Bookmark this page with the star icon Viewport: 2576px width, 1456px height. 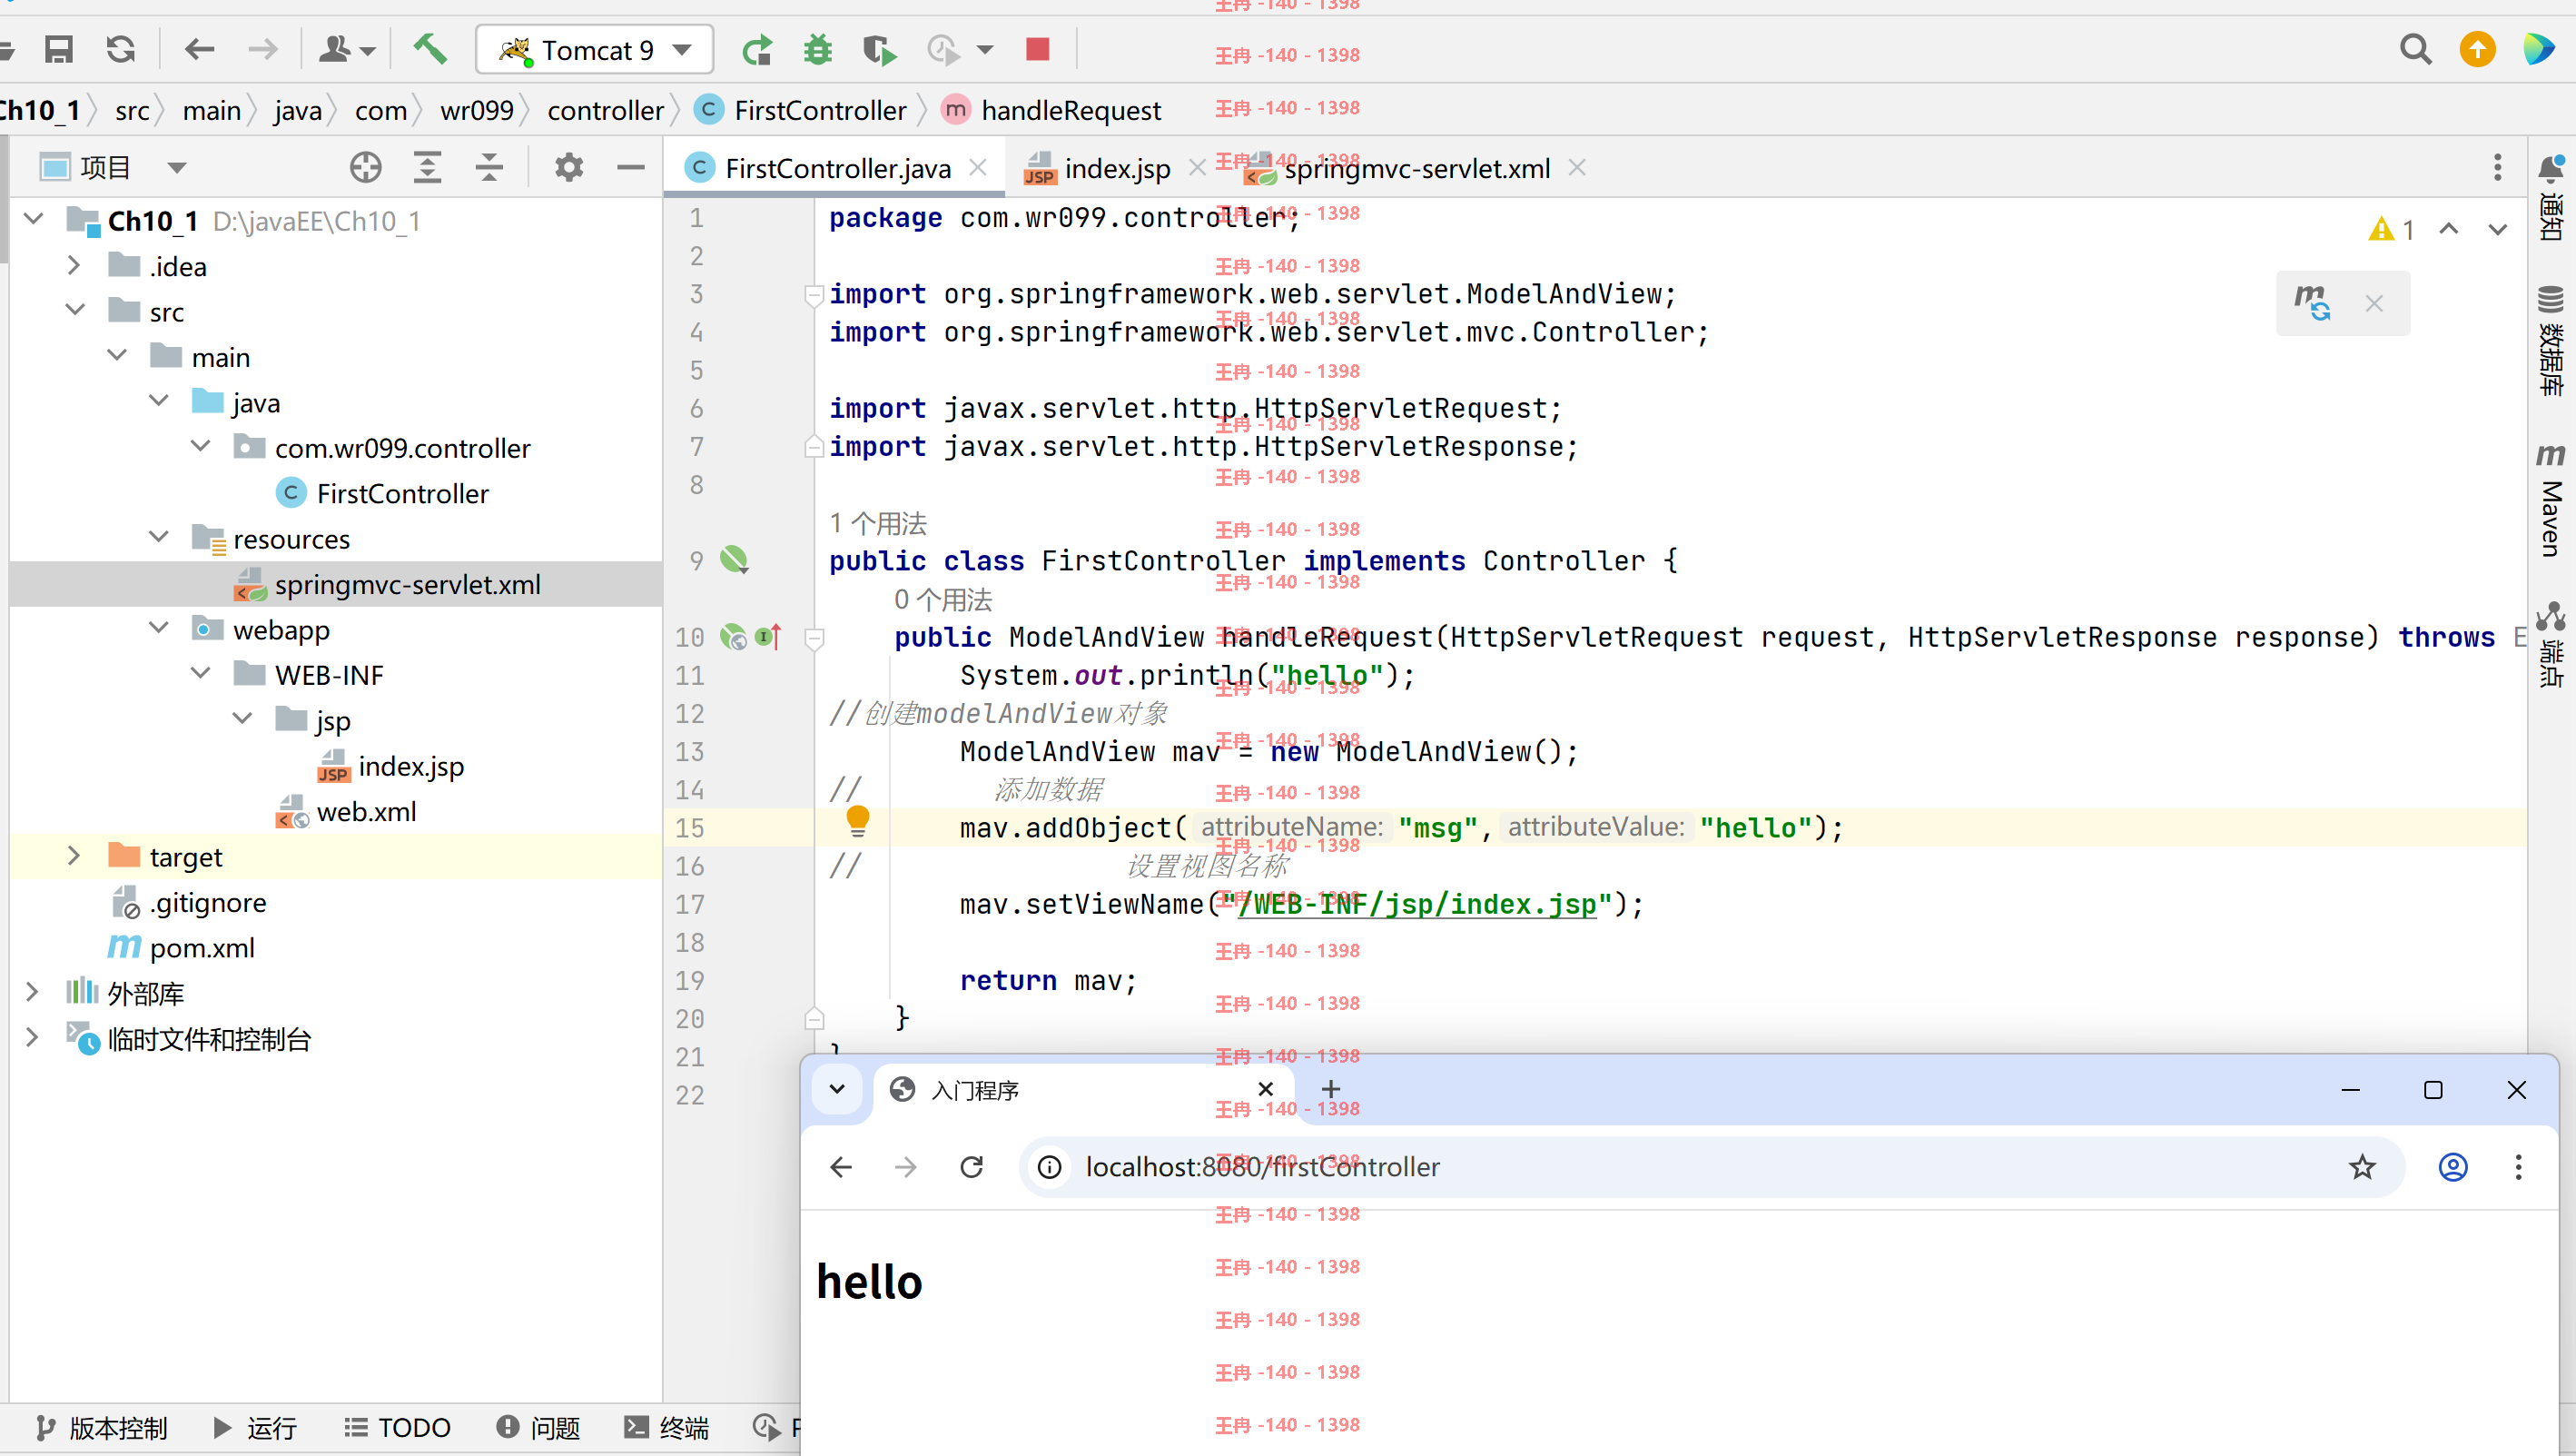click(2362, 1166)
